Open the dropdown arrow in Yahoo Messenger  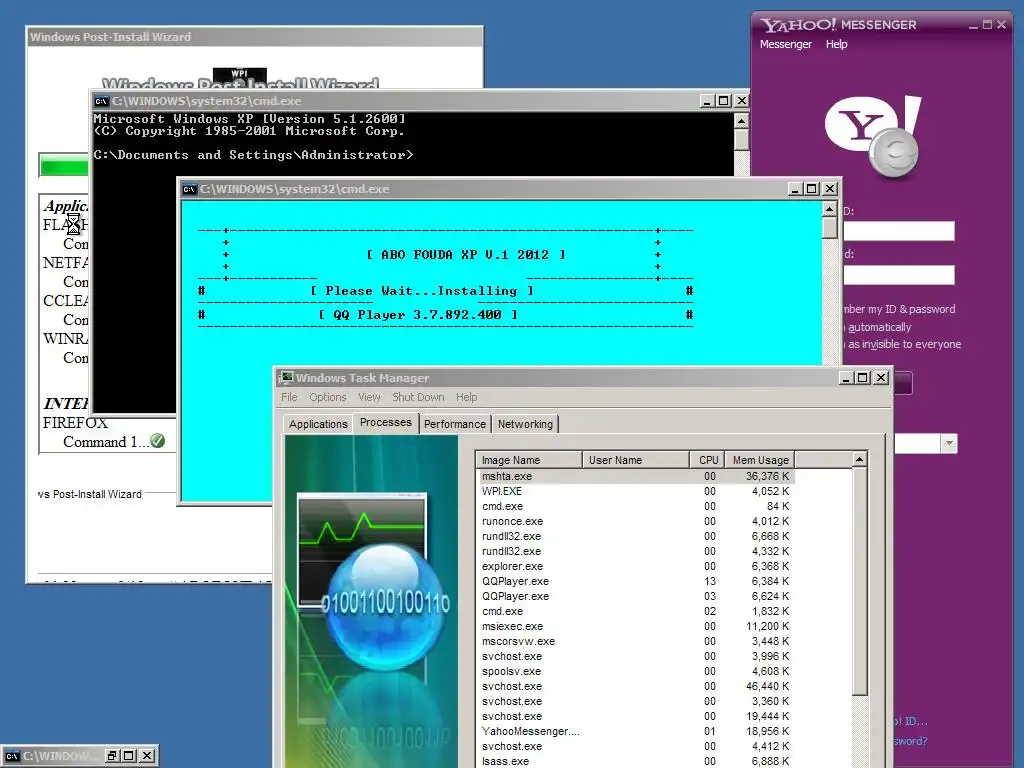(x=949, y=443)
